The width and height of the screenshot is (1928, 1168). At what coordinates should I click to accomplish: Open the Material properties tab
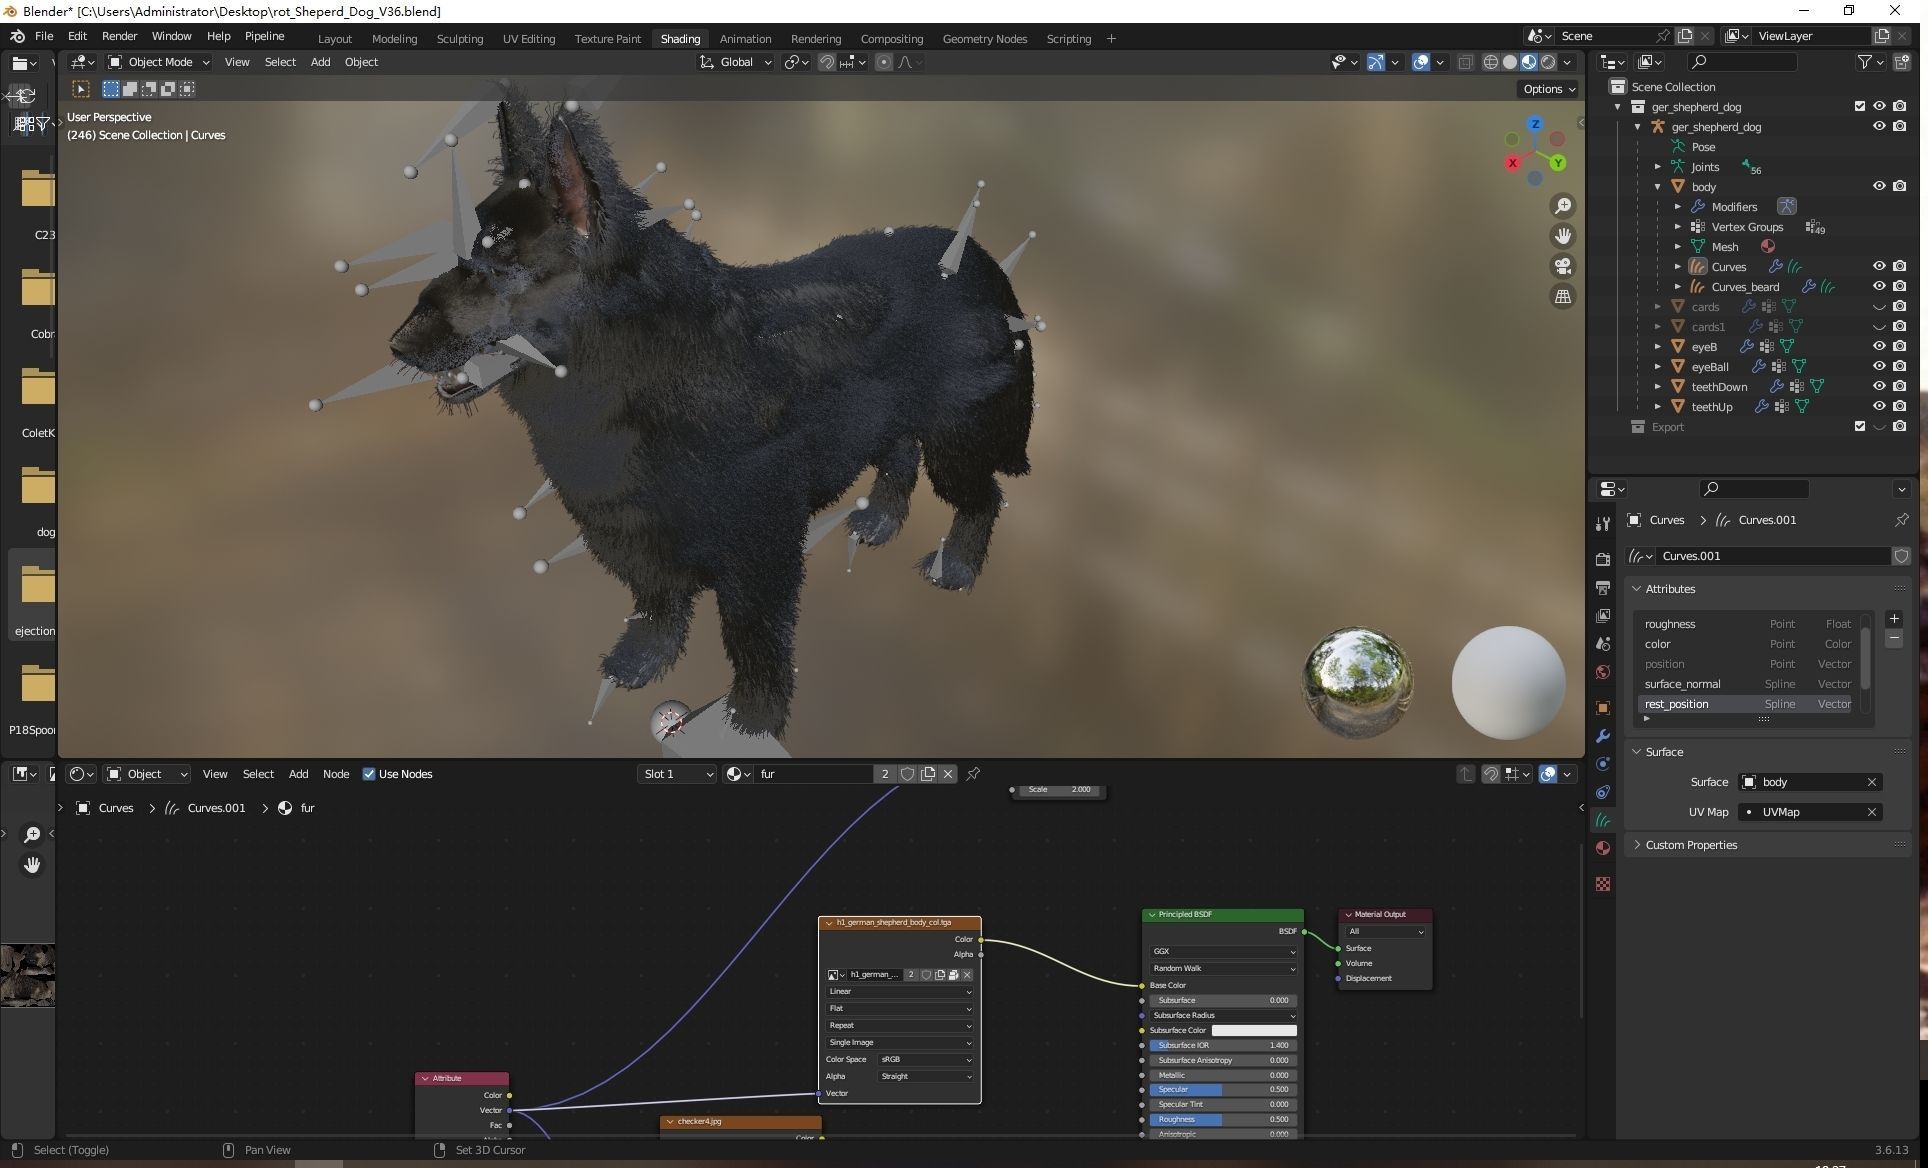pos(1603,848)
